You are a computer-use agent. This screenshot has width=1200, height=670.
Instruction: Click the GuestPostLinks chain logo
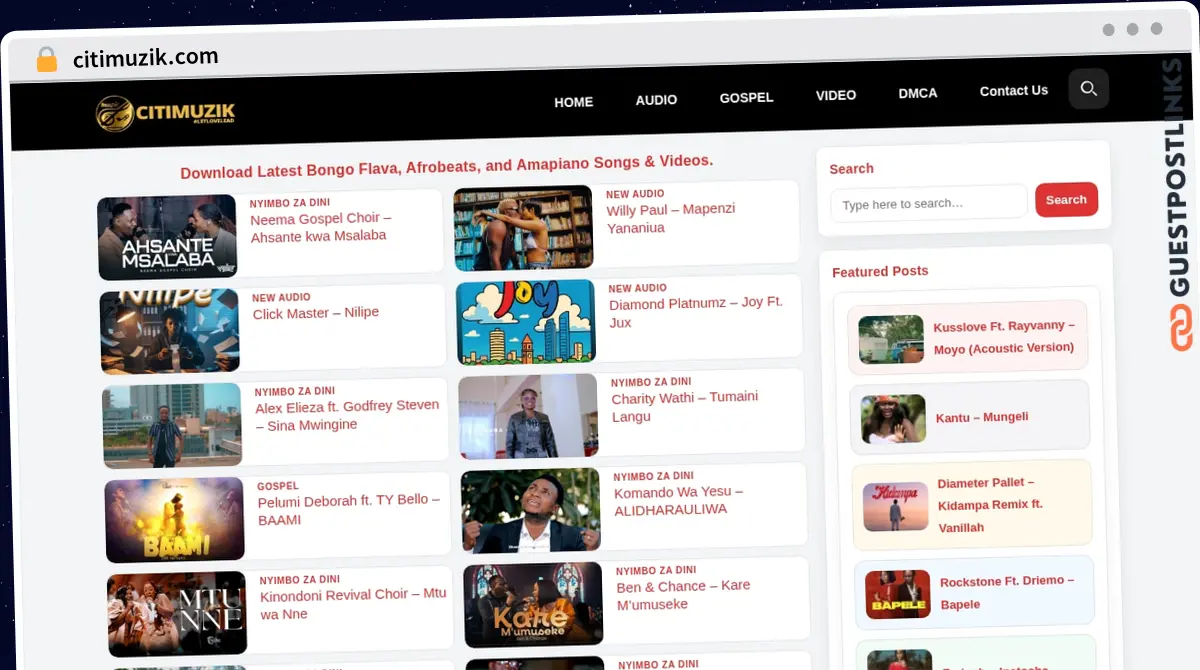1181,328
